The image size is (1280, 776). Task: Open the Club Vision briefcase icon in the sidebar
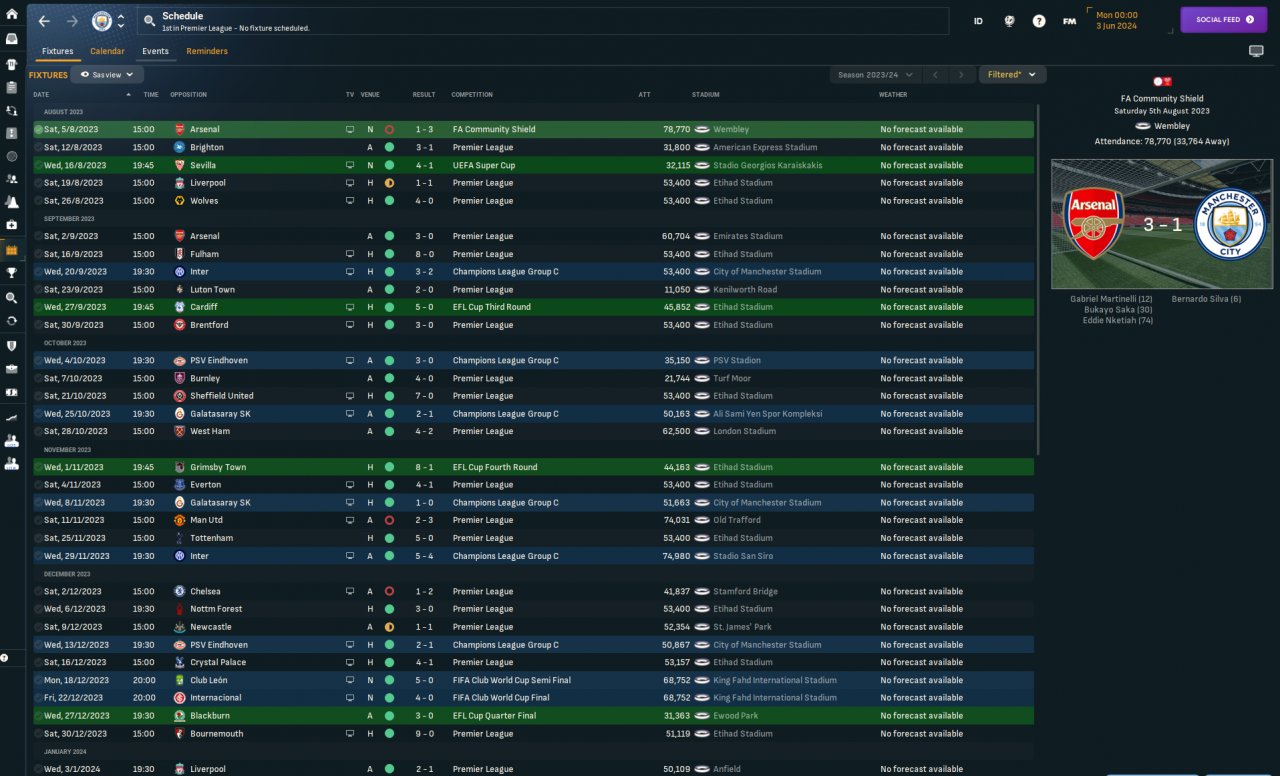[12, 368]
